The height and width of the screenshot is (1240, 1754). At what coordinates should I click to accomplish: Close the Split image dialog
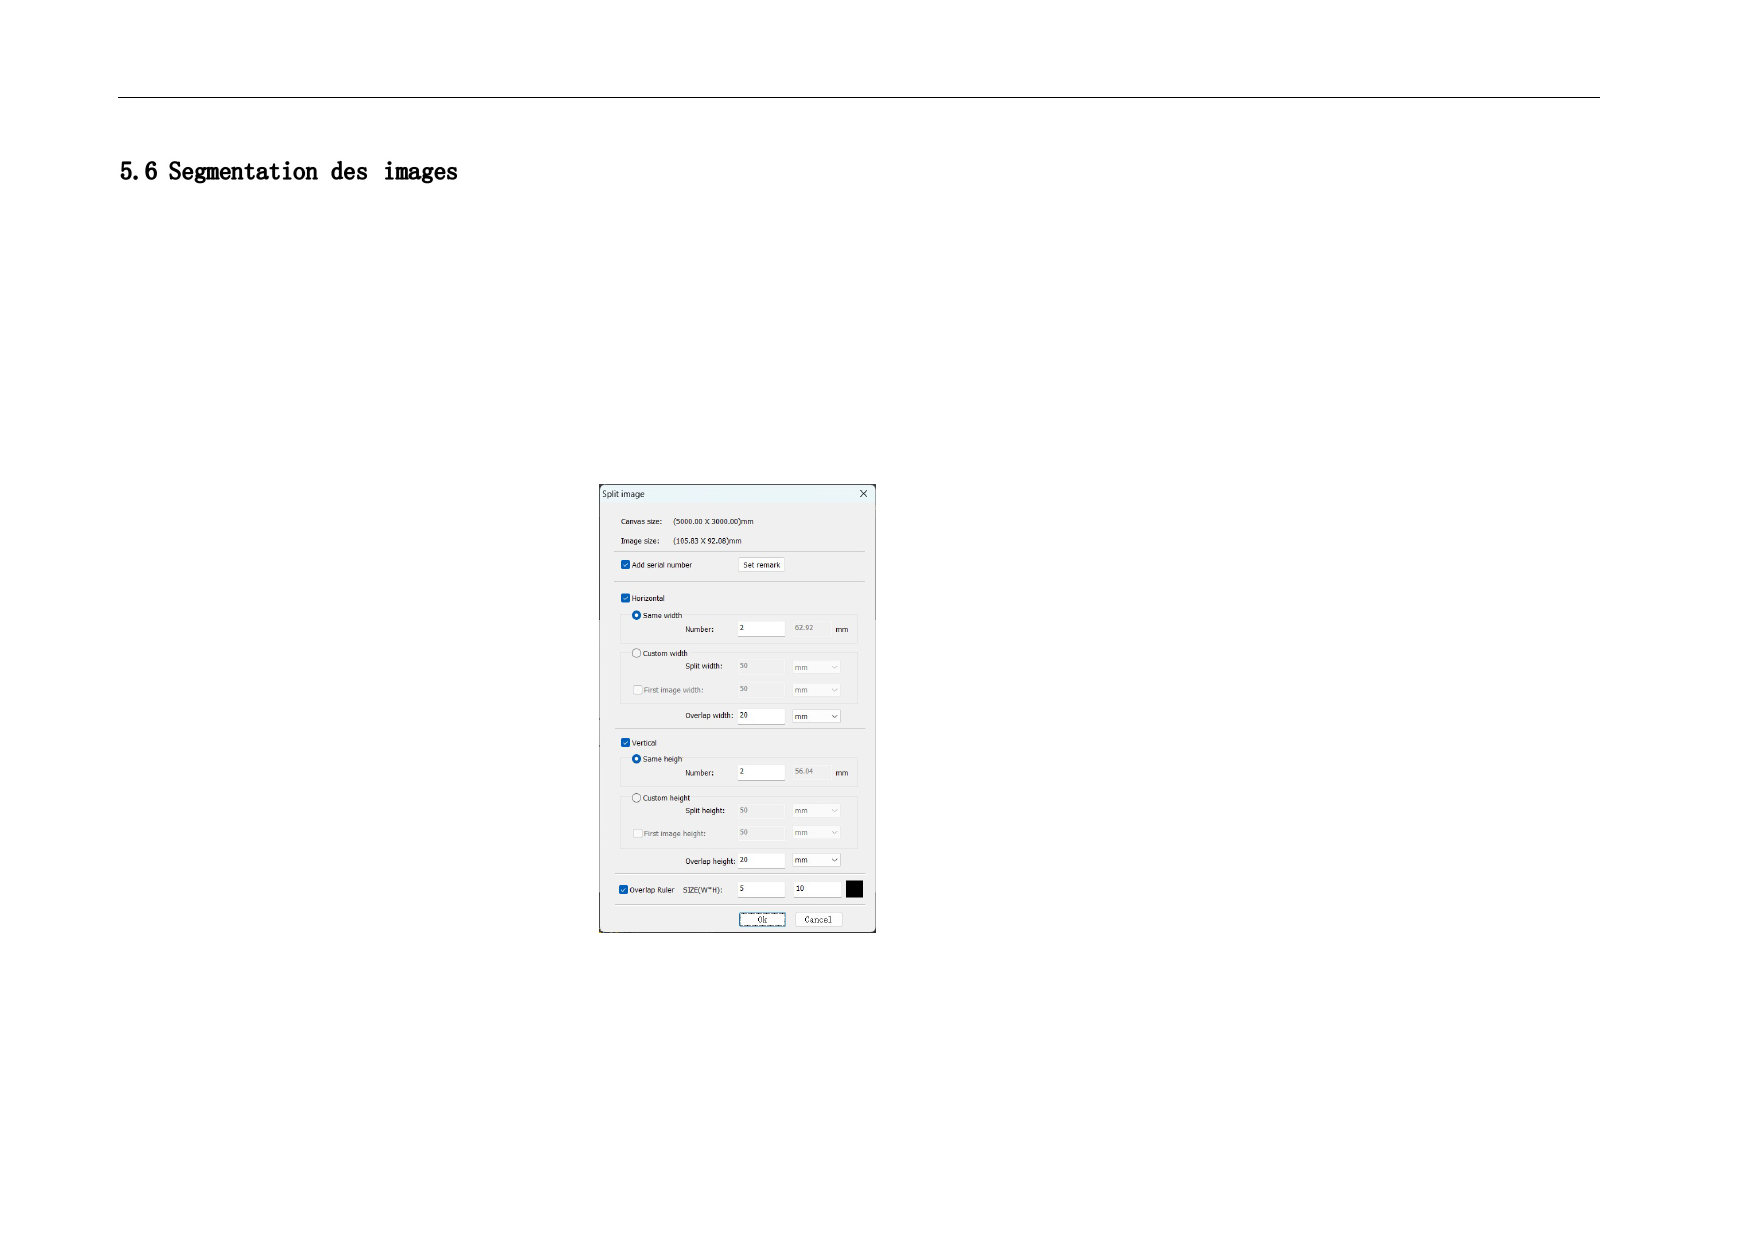tap(863, 494)
